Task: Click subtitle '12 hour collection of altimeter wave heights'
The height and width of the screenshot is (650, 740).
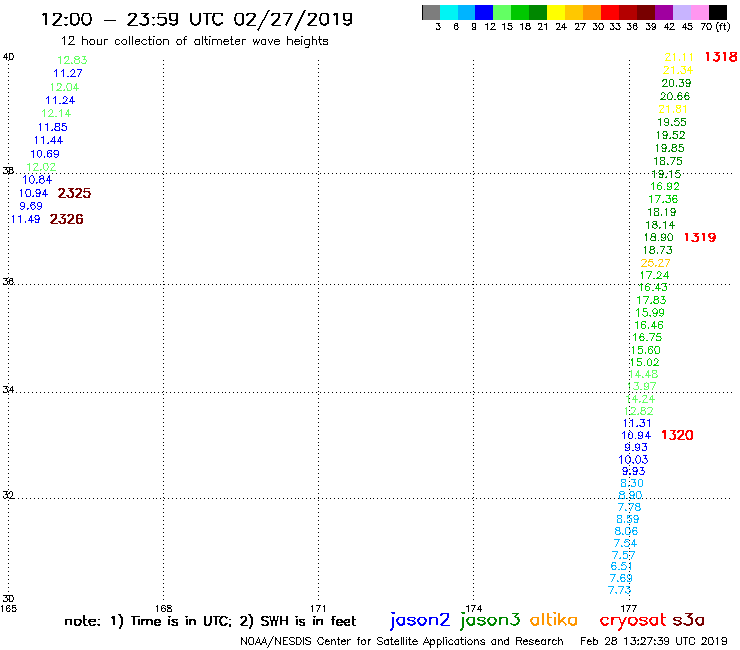Action: coord(194,41)
